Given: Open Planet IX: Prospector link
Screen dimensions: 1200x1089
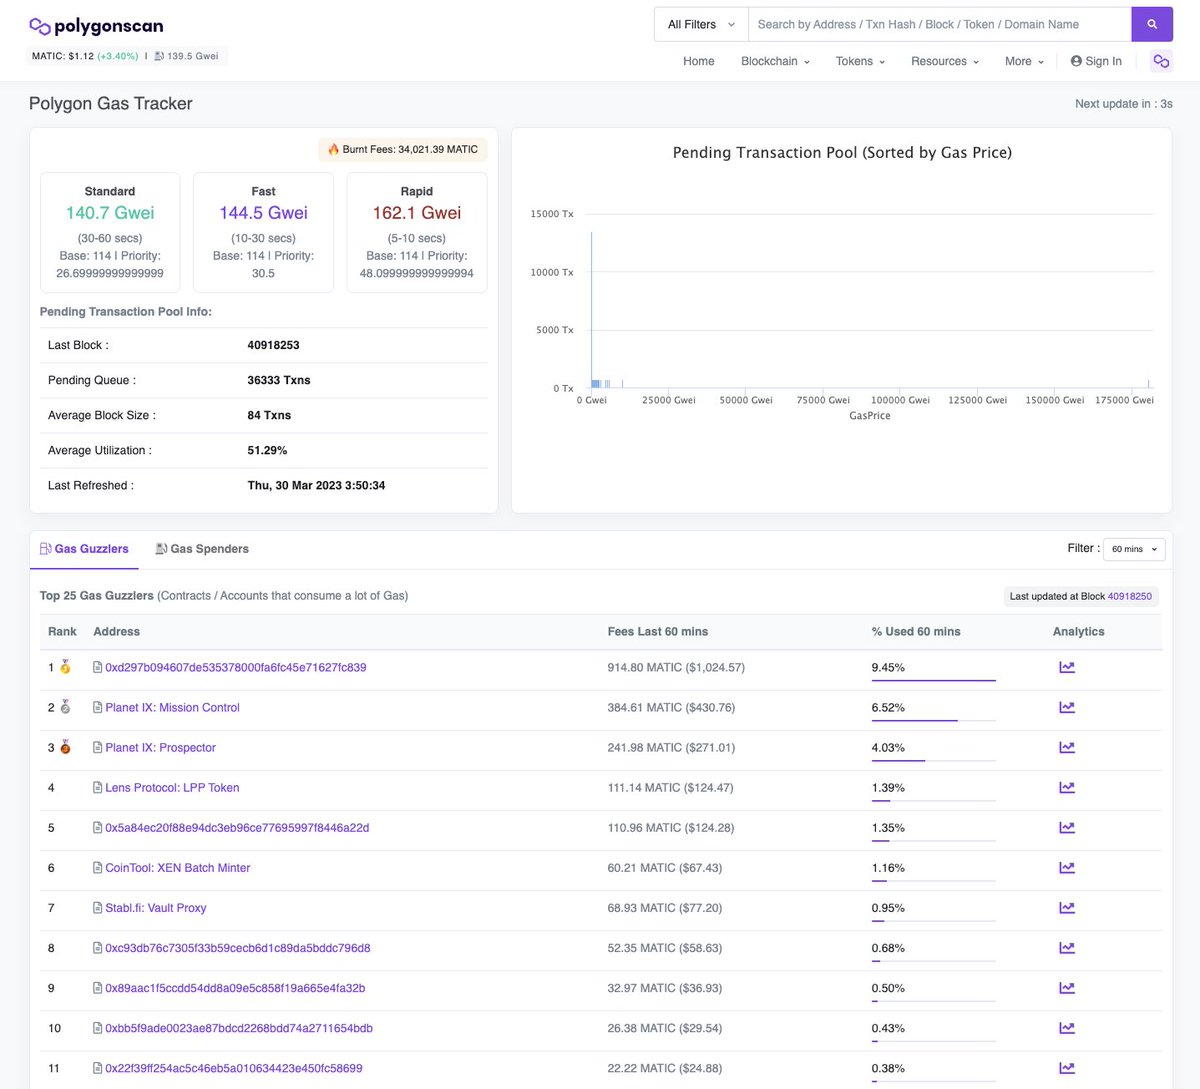Looking at the screenshot, I should pyautogui.click(x=160, y=747).
